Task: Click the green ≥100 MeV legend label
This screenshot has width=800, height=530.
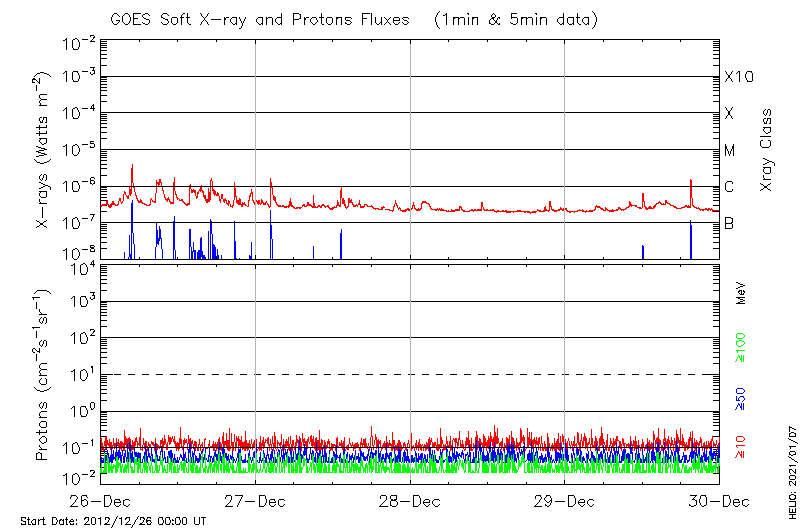Action: (741, 349)
